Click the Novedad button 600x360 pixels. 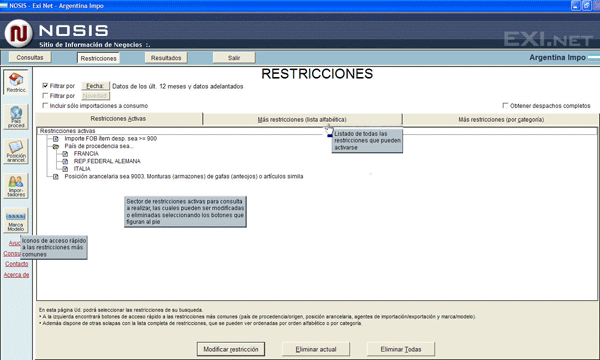pyautogui.click(x=95, y=96)
